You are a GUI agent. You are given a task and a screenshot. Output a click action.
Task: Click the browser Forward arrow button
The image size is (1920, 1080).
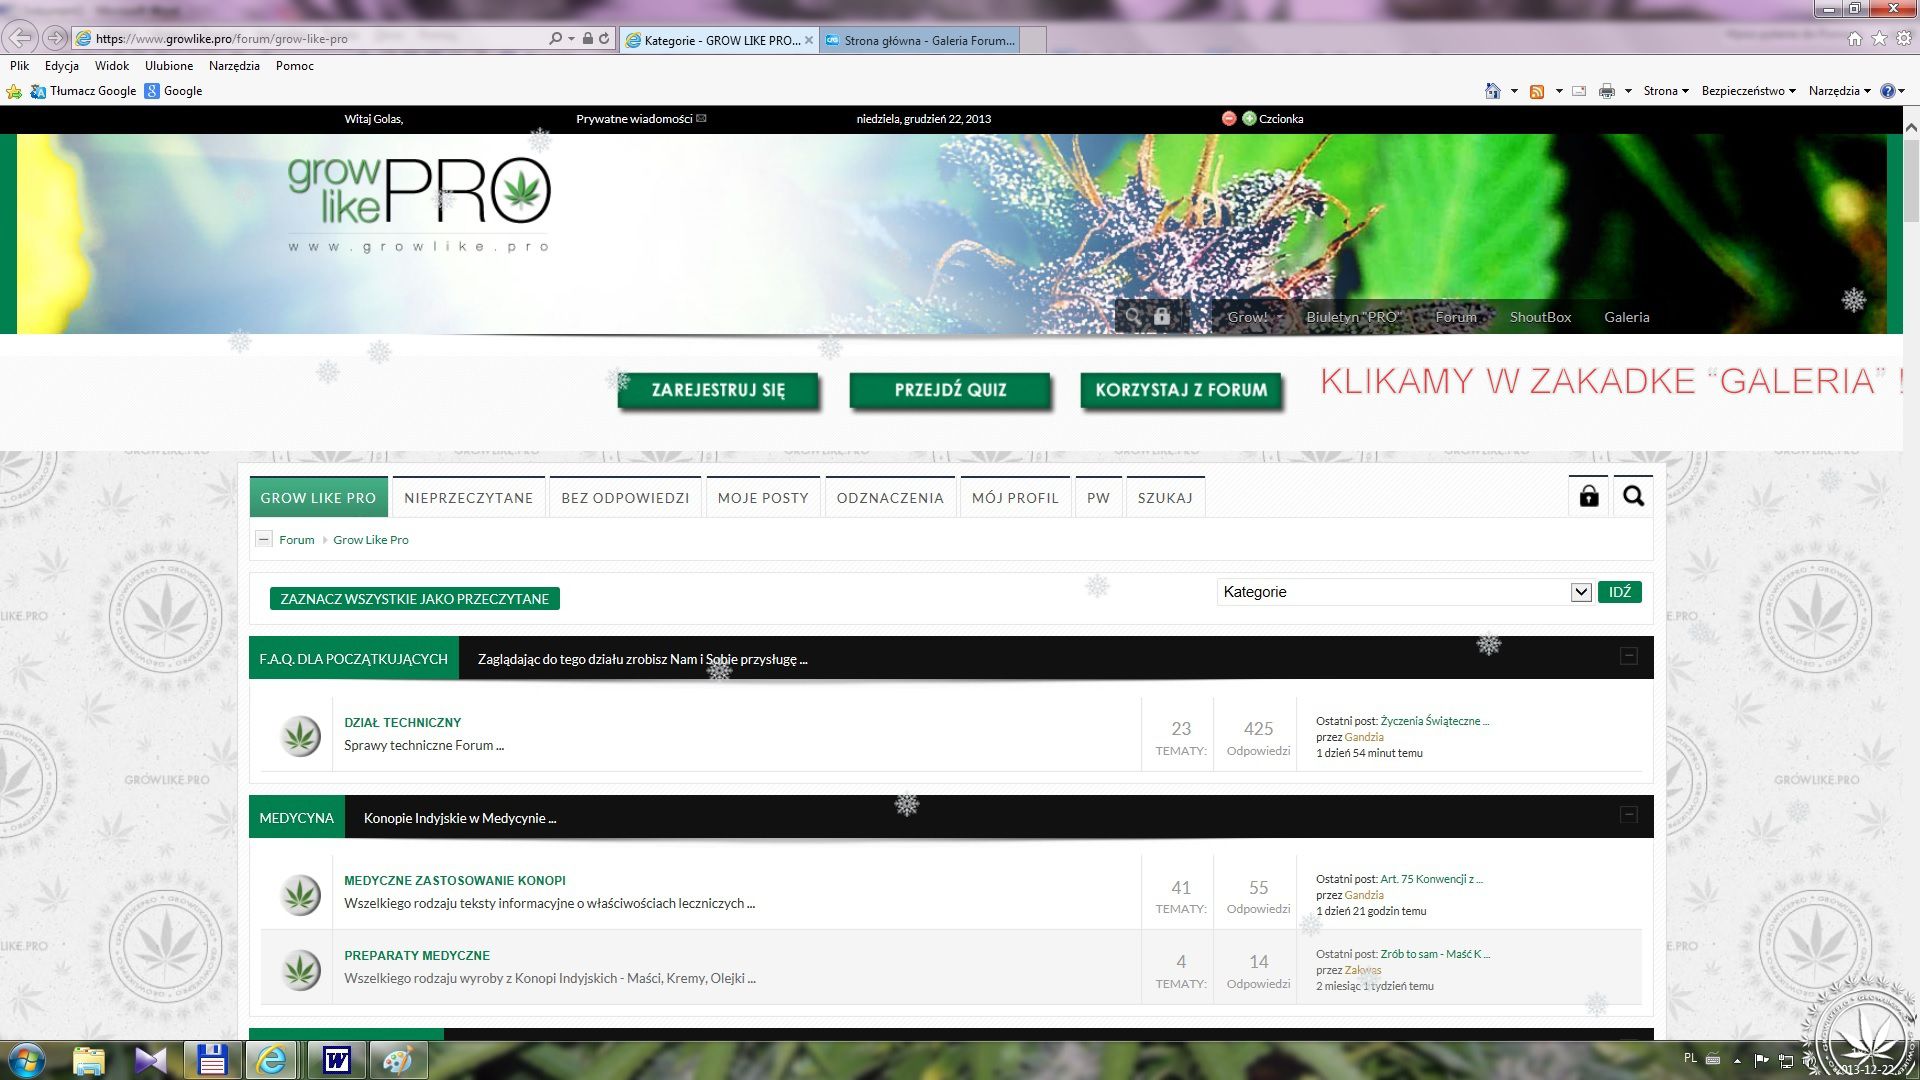55,38
